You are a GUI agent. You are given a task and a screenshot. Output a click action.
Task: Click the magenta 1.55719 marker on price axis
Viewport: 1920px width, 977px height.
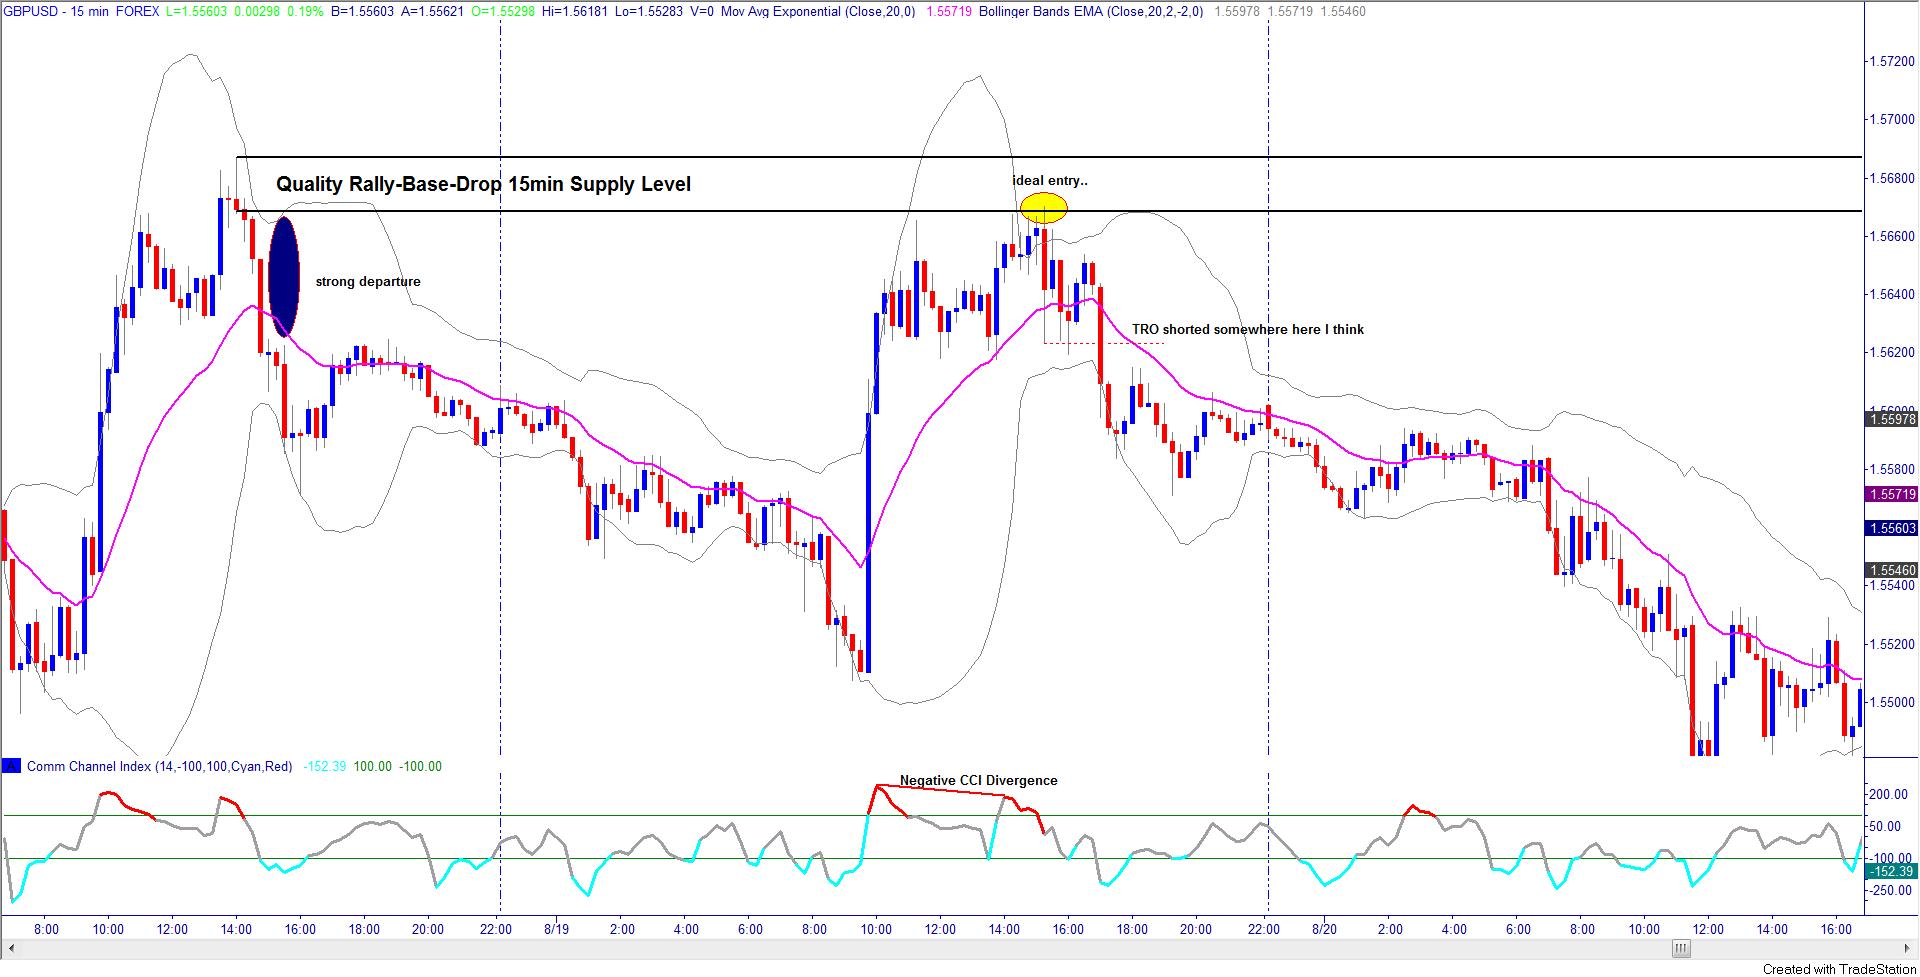point(1892,494)
